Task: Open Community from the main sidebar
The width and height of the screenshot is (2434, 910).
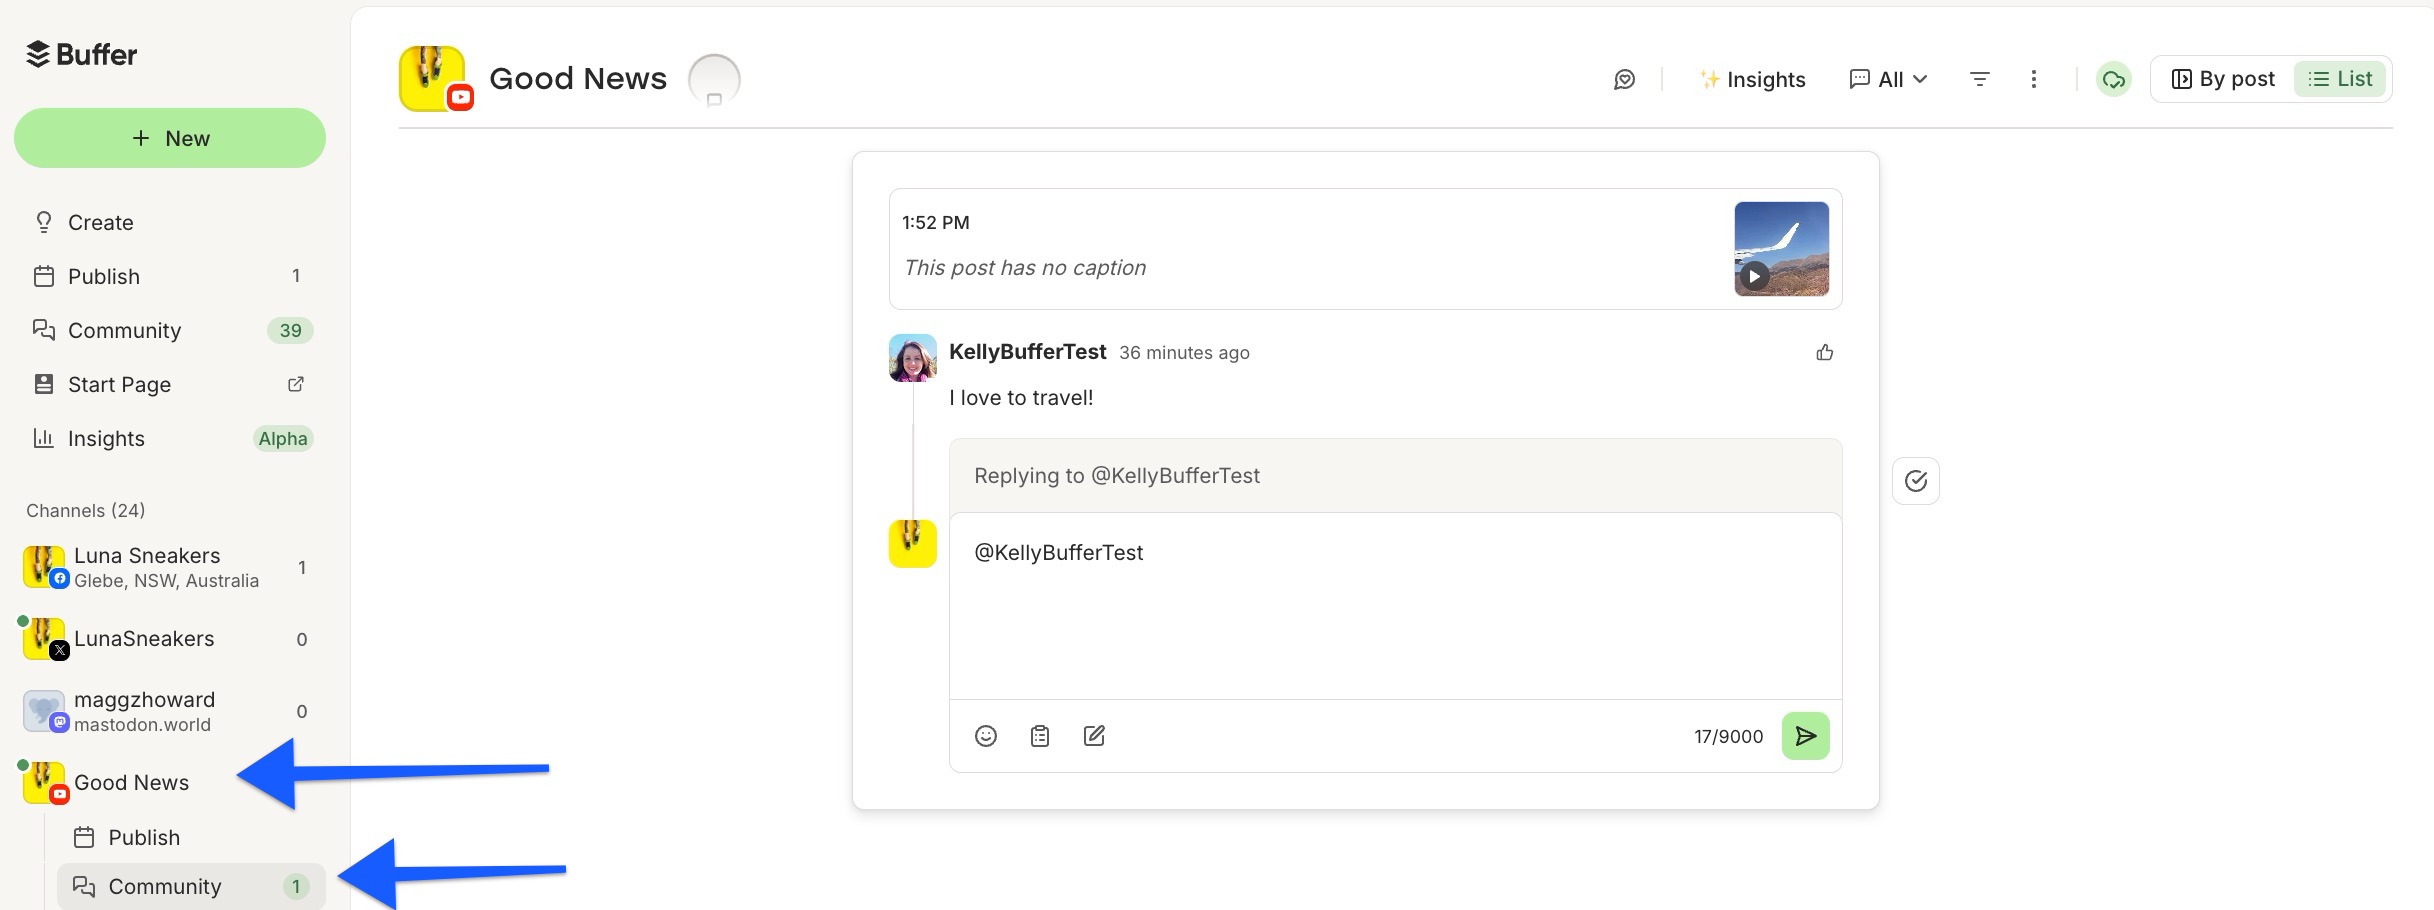Action: 124,330
